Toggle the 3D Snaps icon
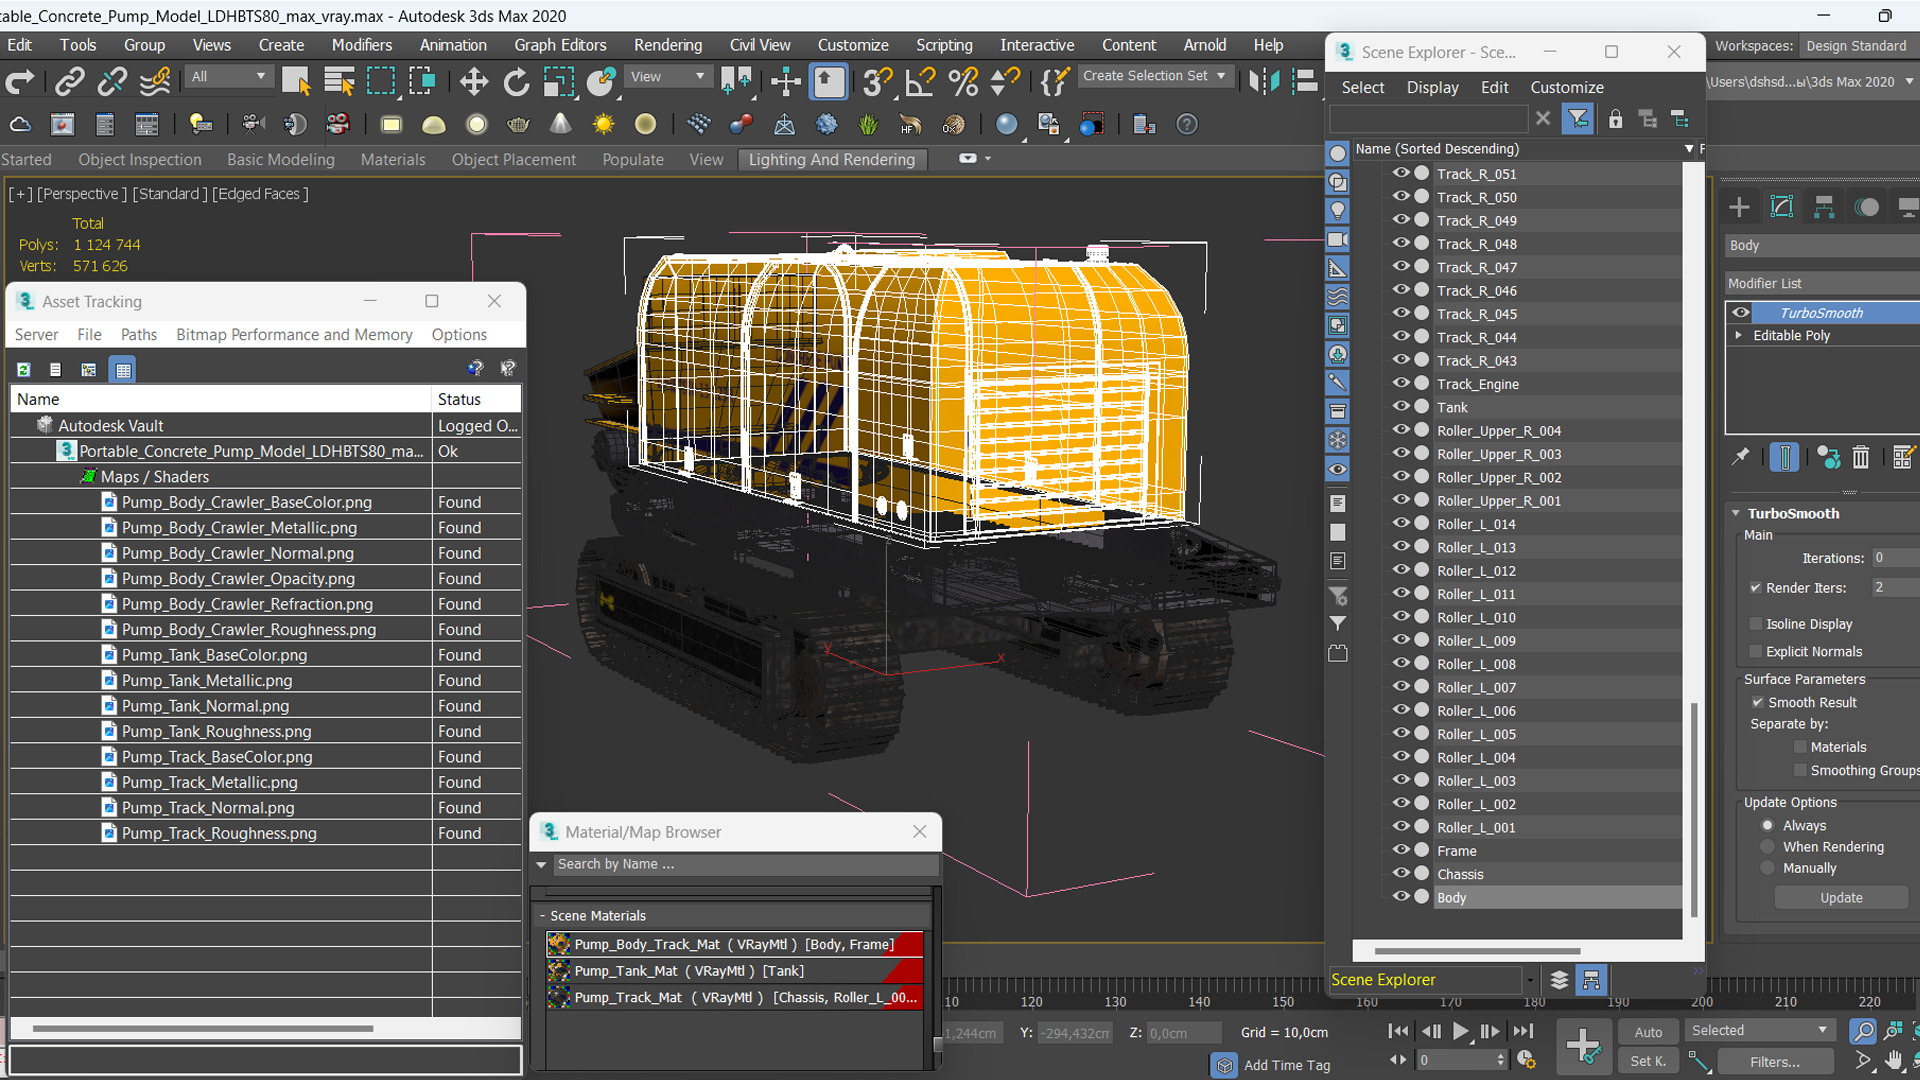The width and height of the screenshot is (1920, 1080). tap(877, 82)
